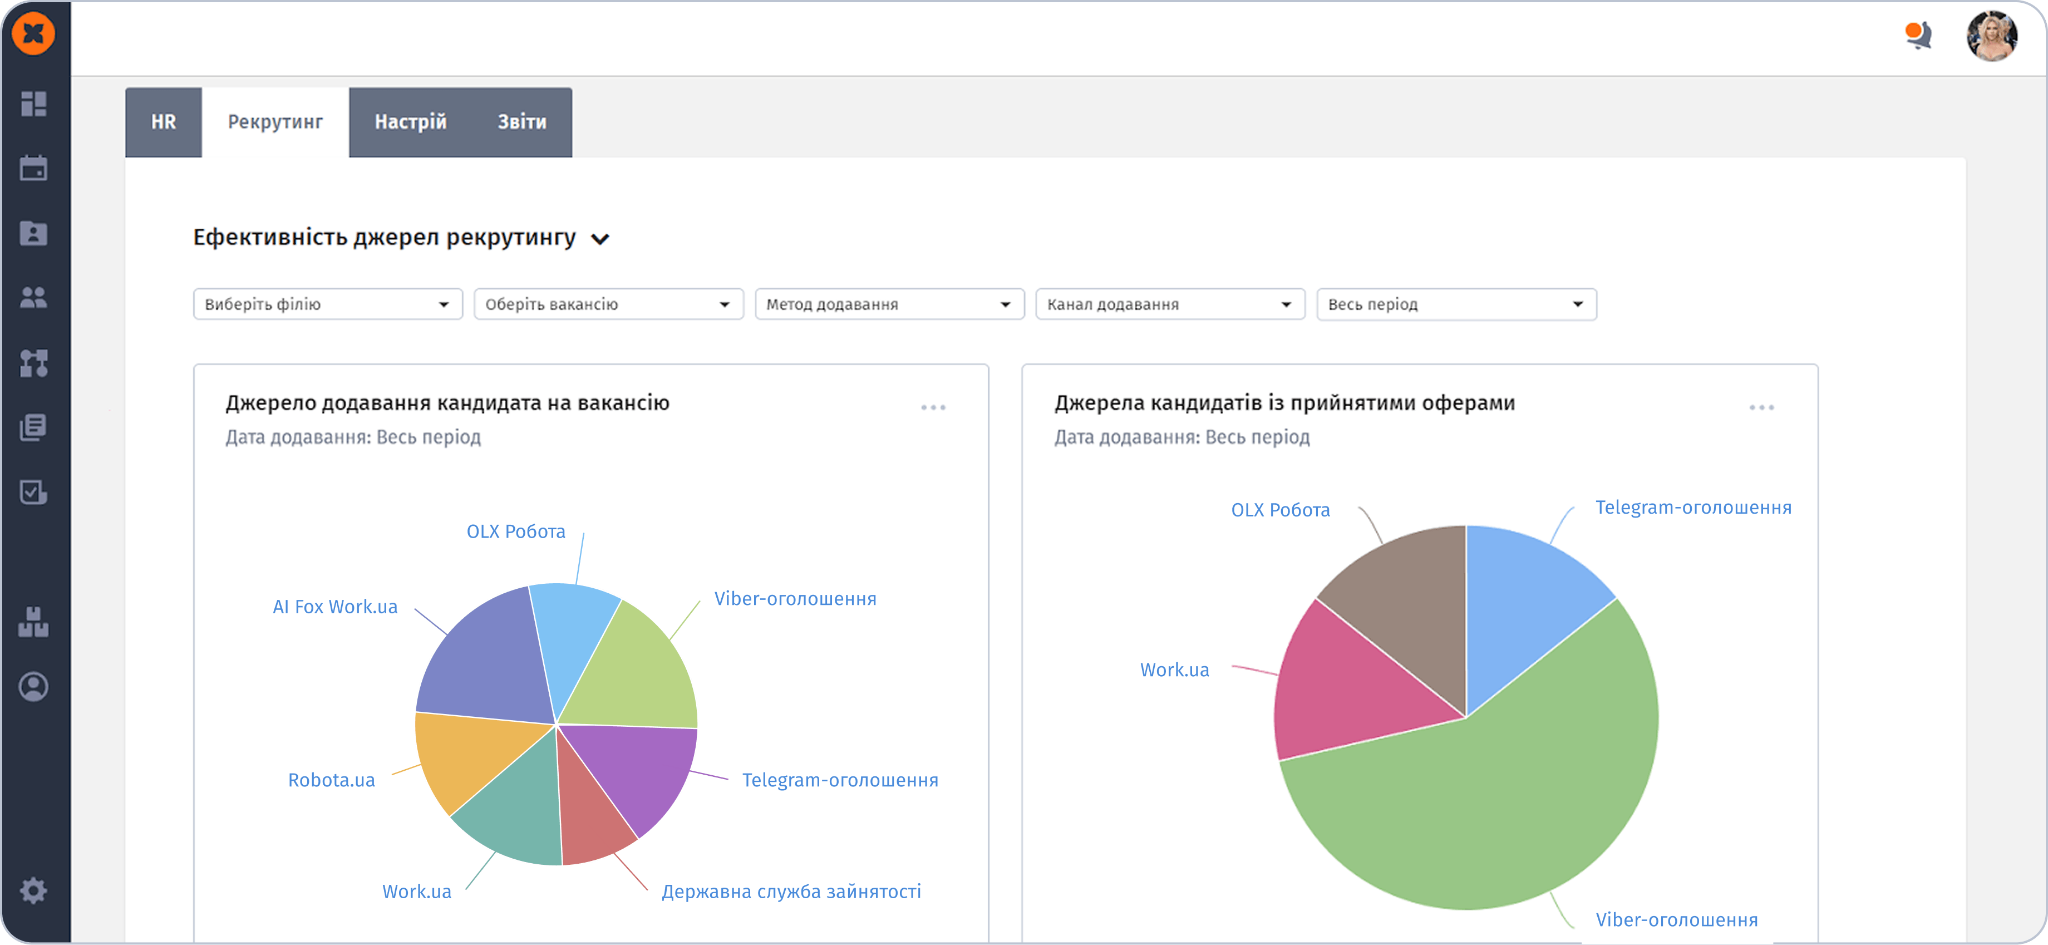Open the user profile circle sidebar icon

tap(34, 687)
